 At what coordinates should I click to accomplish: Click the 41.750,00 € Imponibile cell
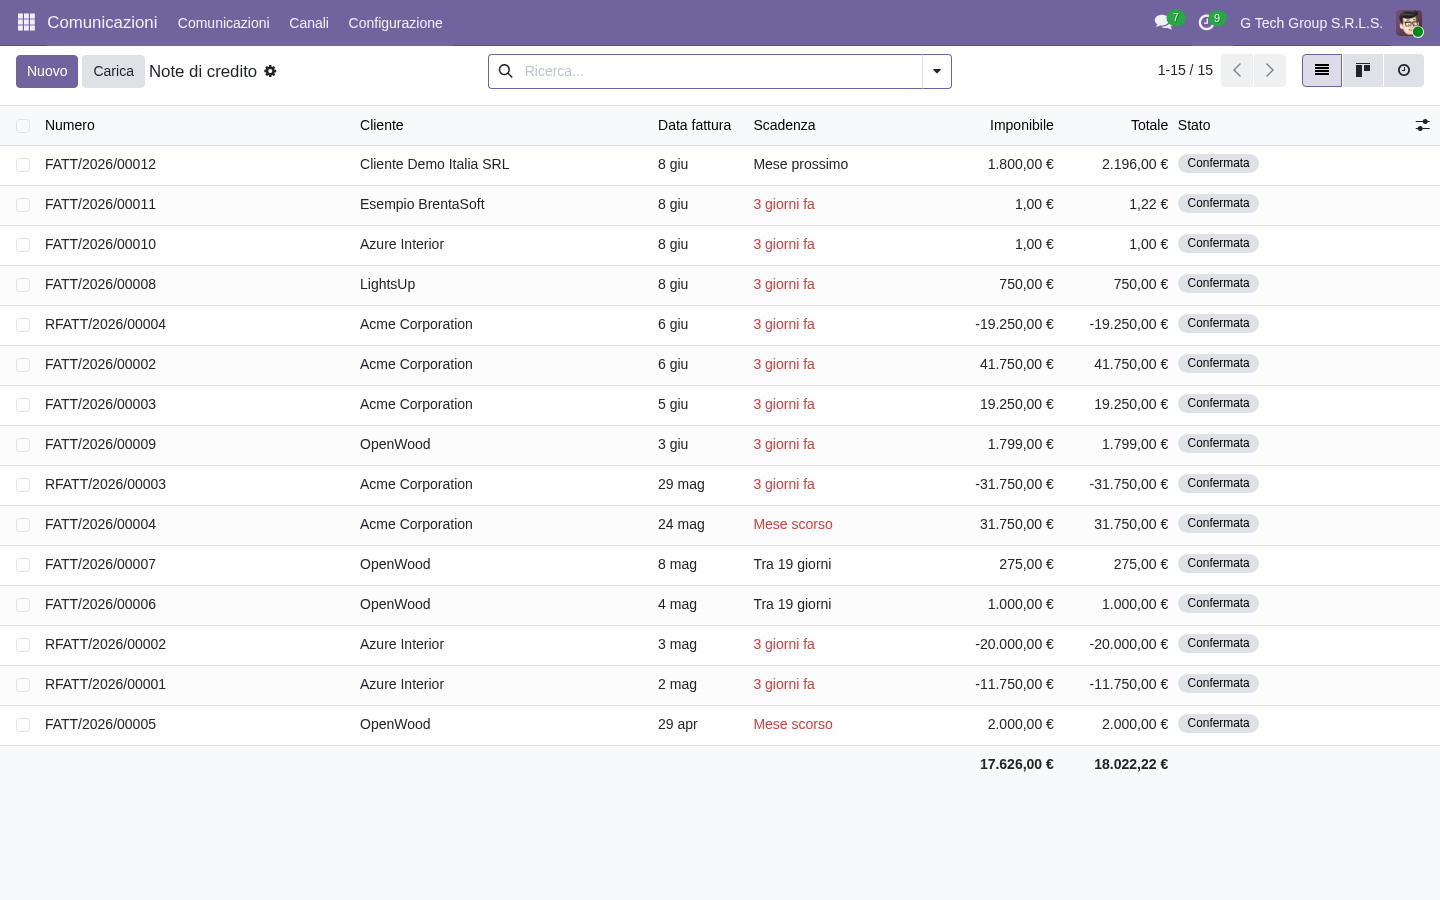(1016, 364)
